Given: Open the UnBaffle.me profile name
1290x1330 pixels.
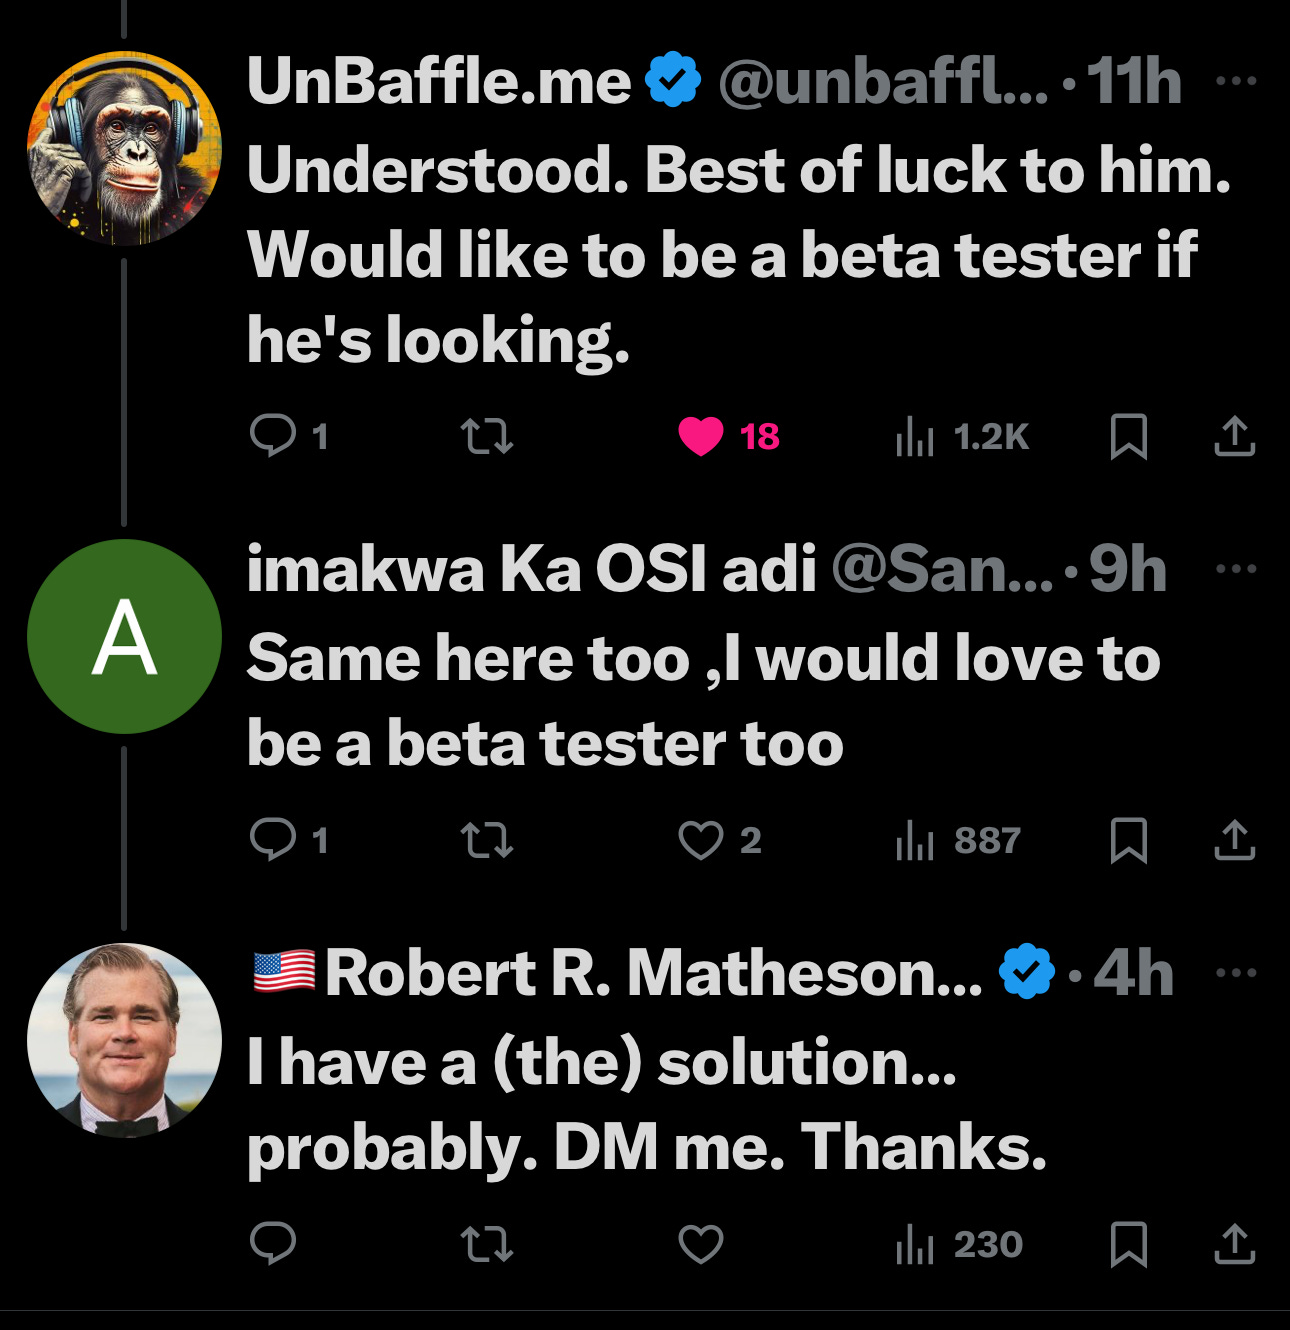Looking at the screenshot, I should pos(439,81).
